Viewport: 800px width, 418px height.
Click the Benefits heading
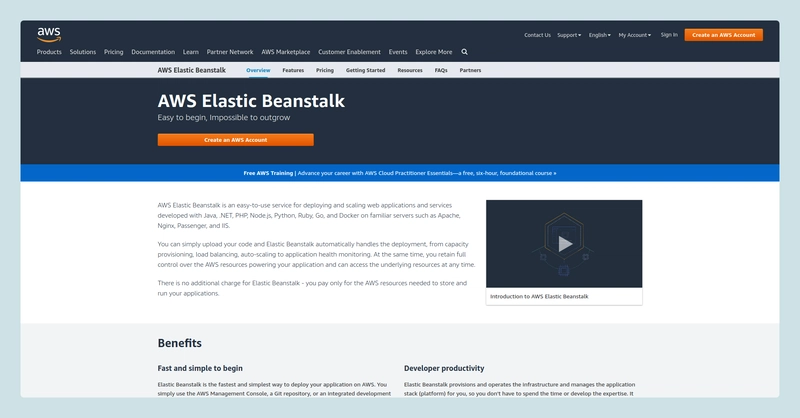180,343
